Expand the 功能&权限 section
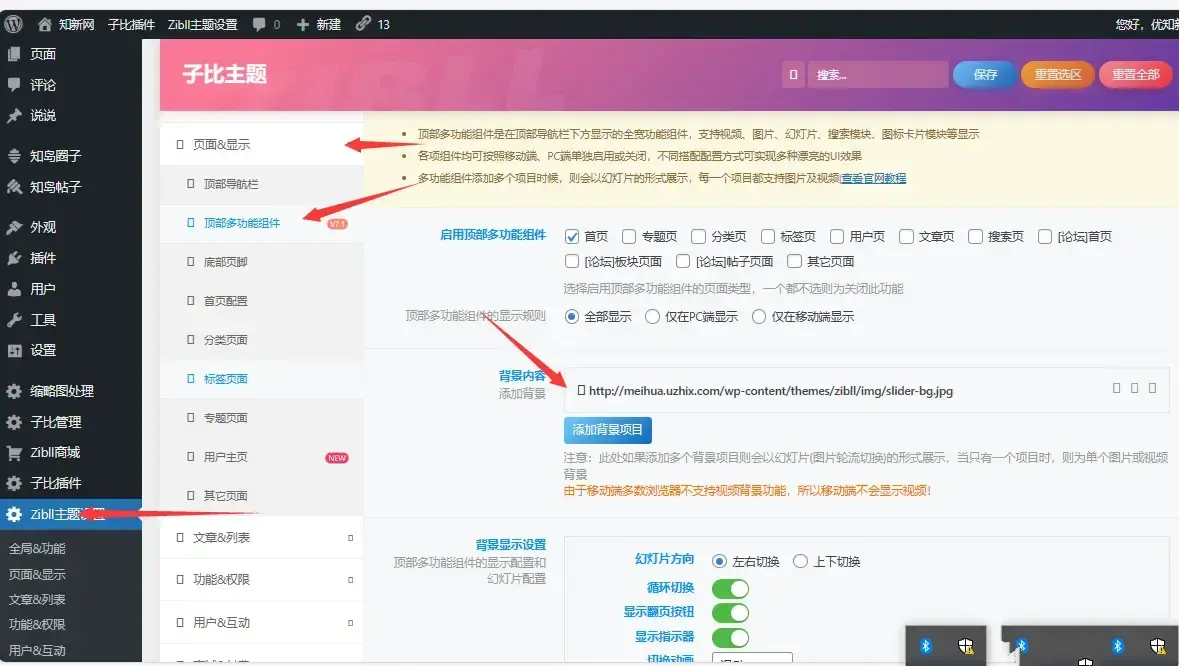The height and width of the screenshot is (666, 1179). click(262, 580)
